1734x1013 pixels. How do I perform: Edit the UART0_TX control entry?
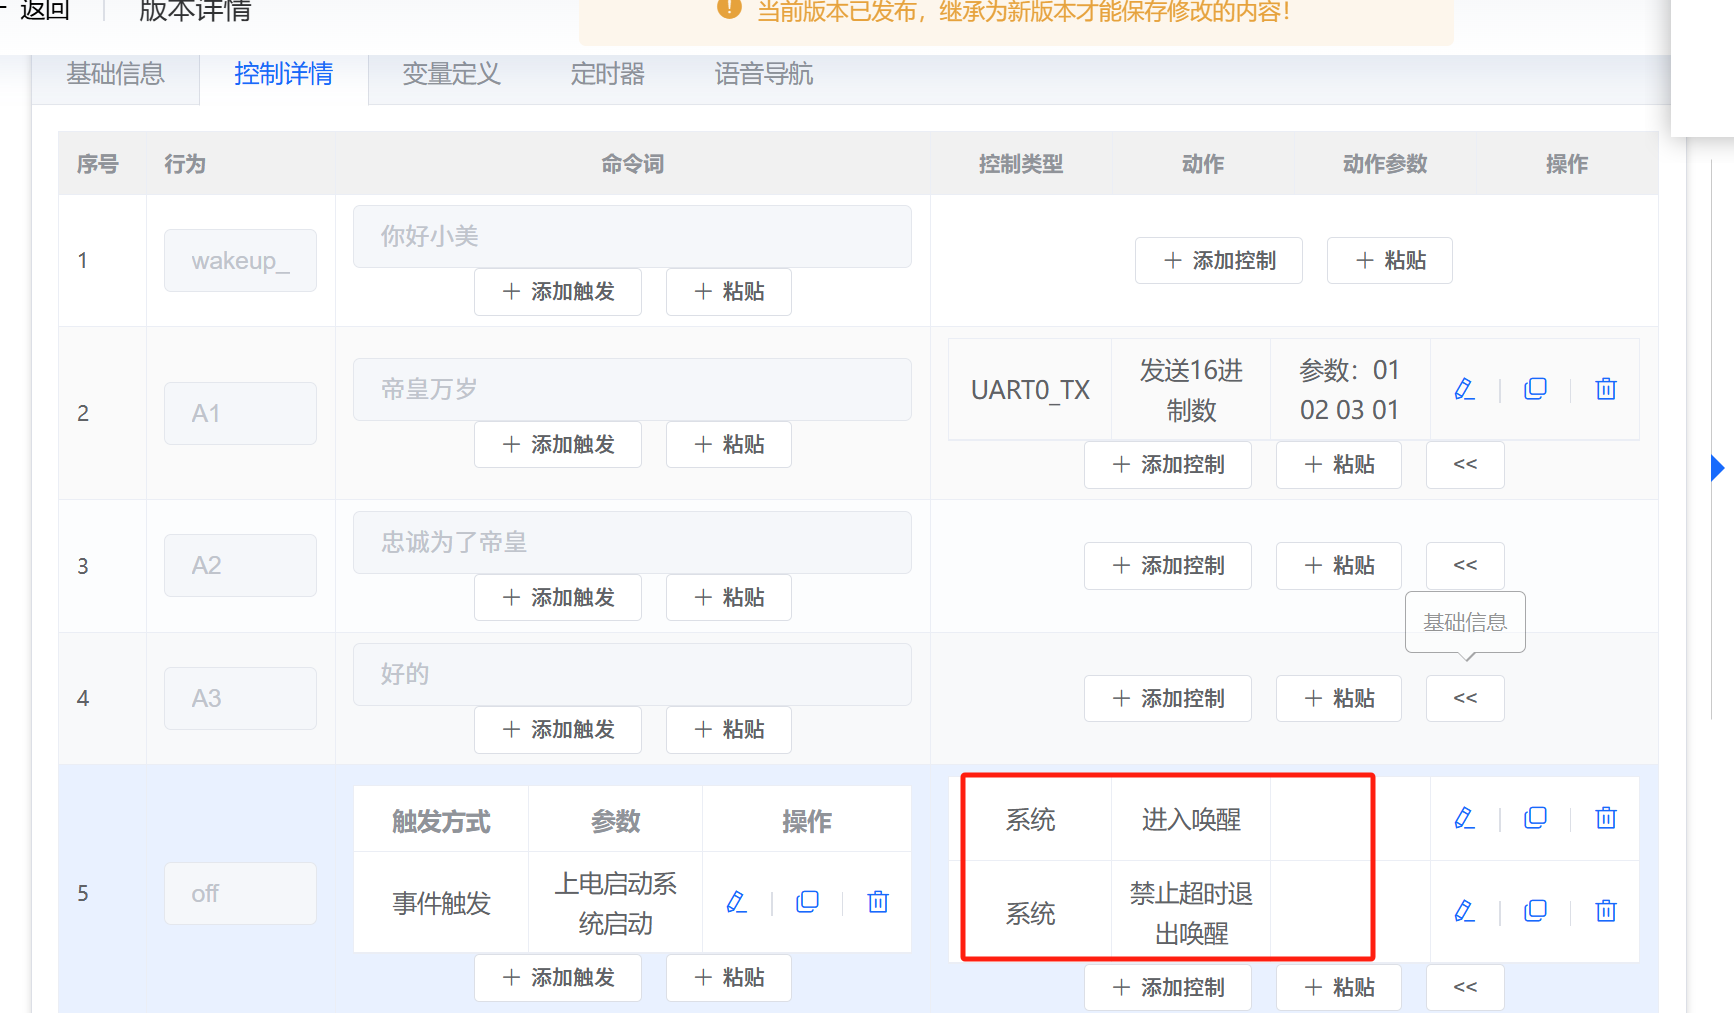[1464, 389]
